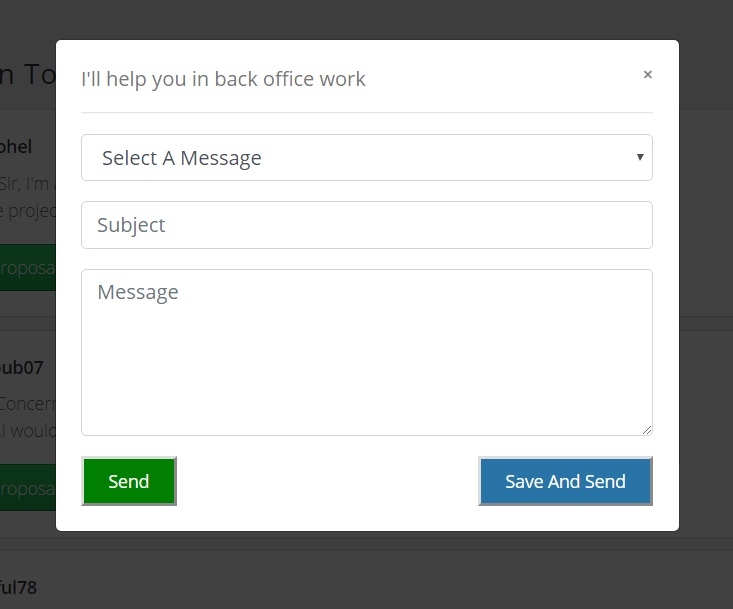Viewport: 733px width, 609px height.
Task: Click the dimmed backdrop right of the dialog
Action: [x=706, y=300]
